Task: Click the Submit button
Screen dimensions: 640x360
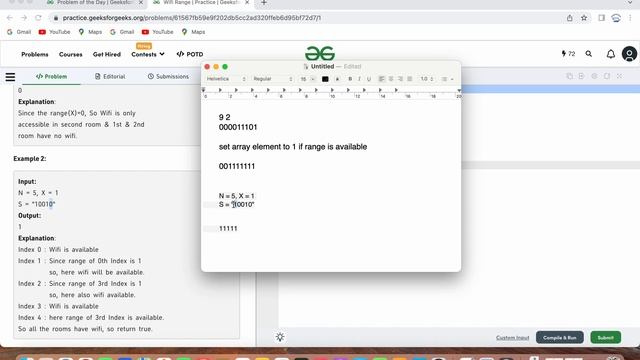Action: [606, 338]
